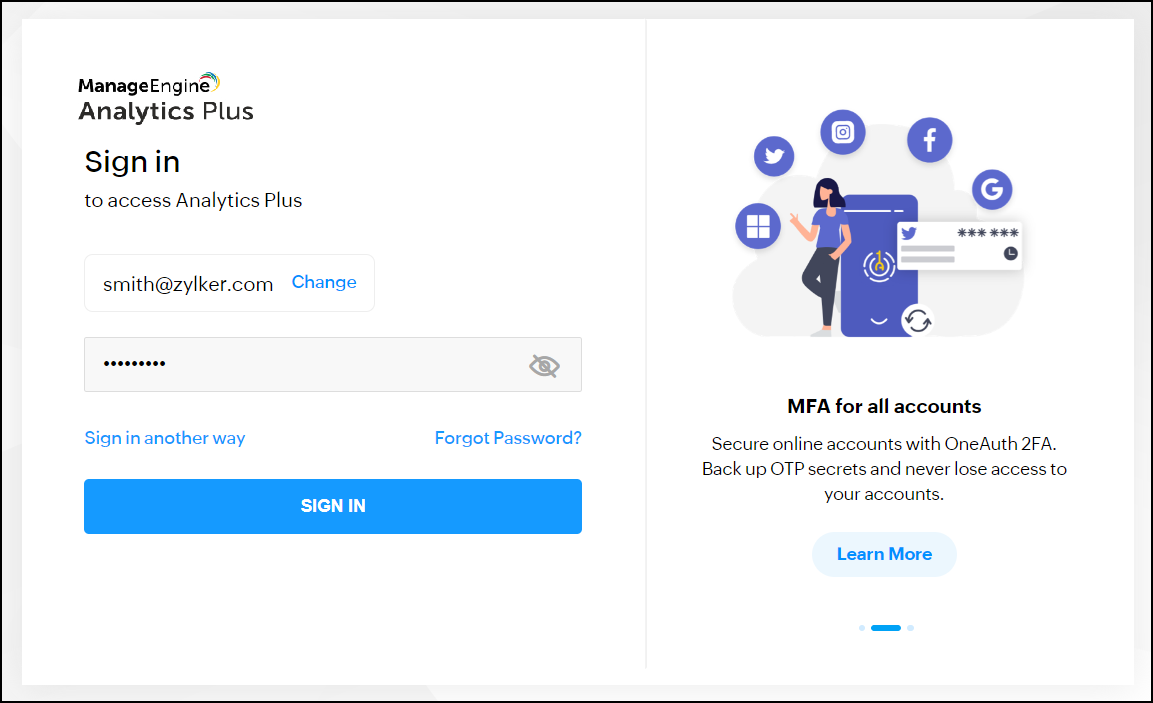Toggle password visibility eye icon
The image size is (1153, 703).
pos(544,365)
